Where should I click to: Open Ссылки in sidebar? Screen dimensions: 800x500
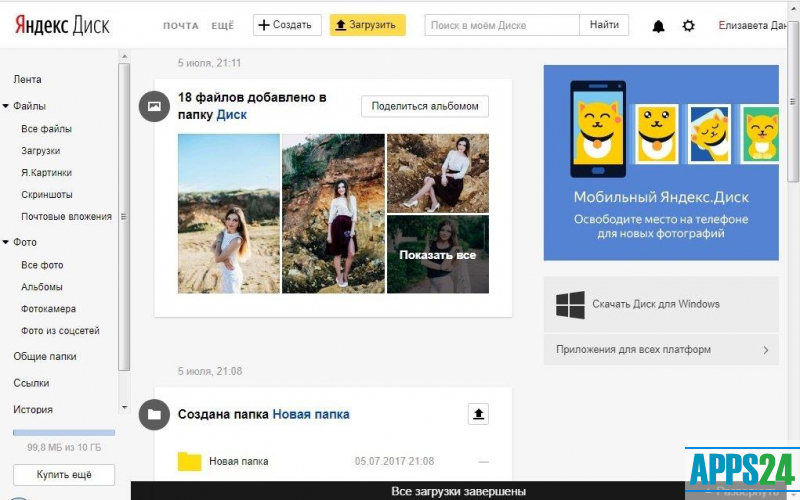click(x=32, y=383)
